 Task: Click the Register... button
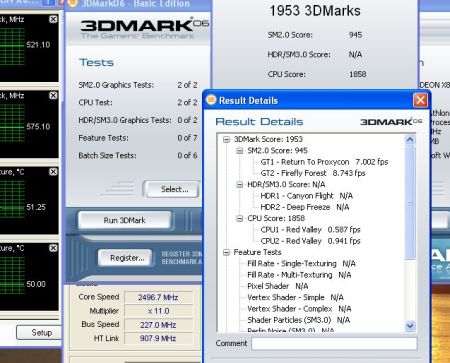126,258
